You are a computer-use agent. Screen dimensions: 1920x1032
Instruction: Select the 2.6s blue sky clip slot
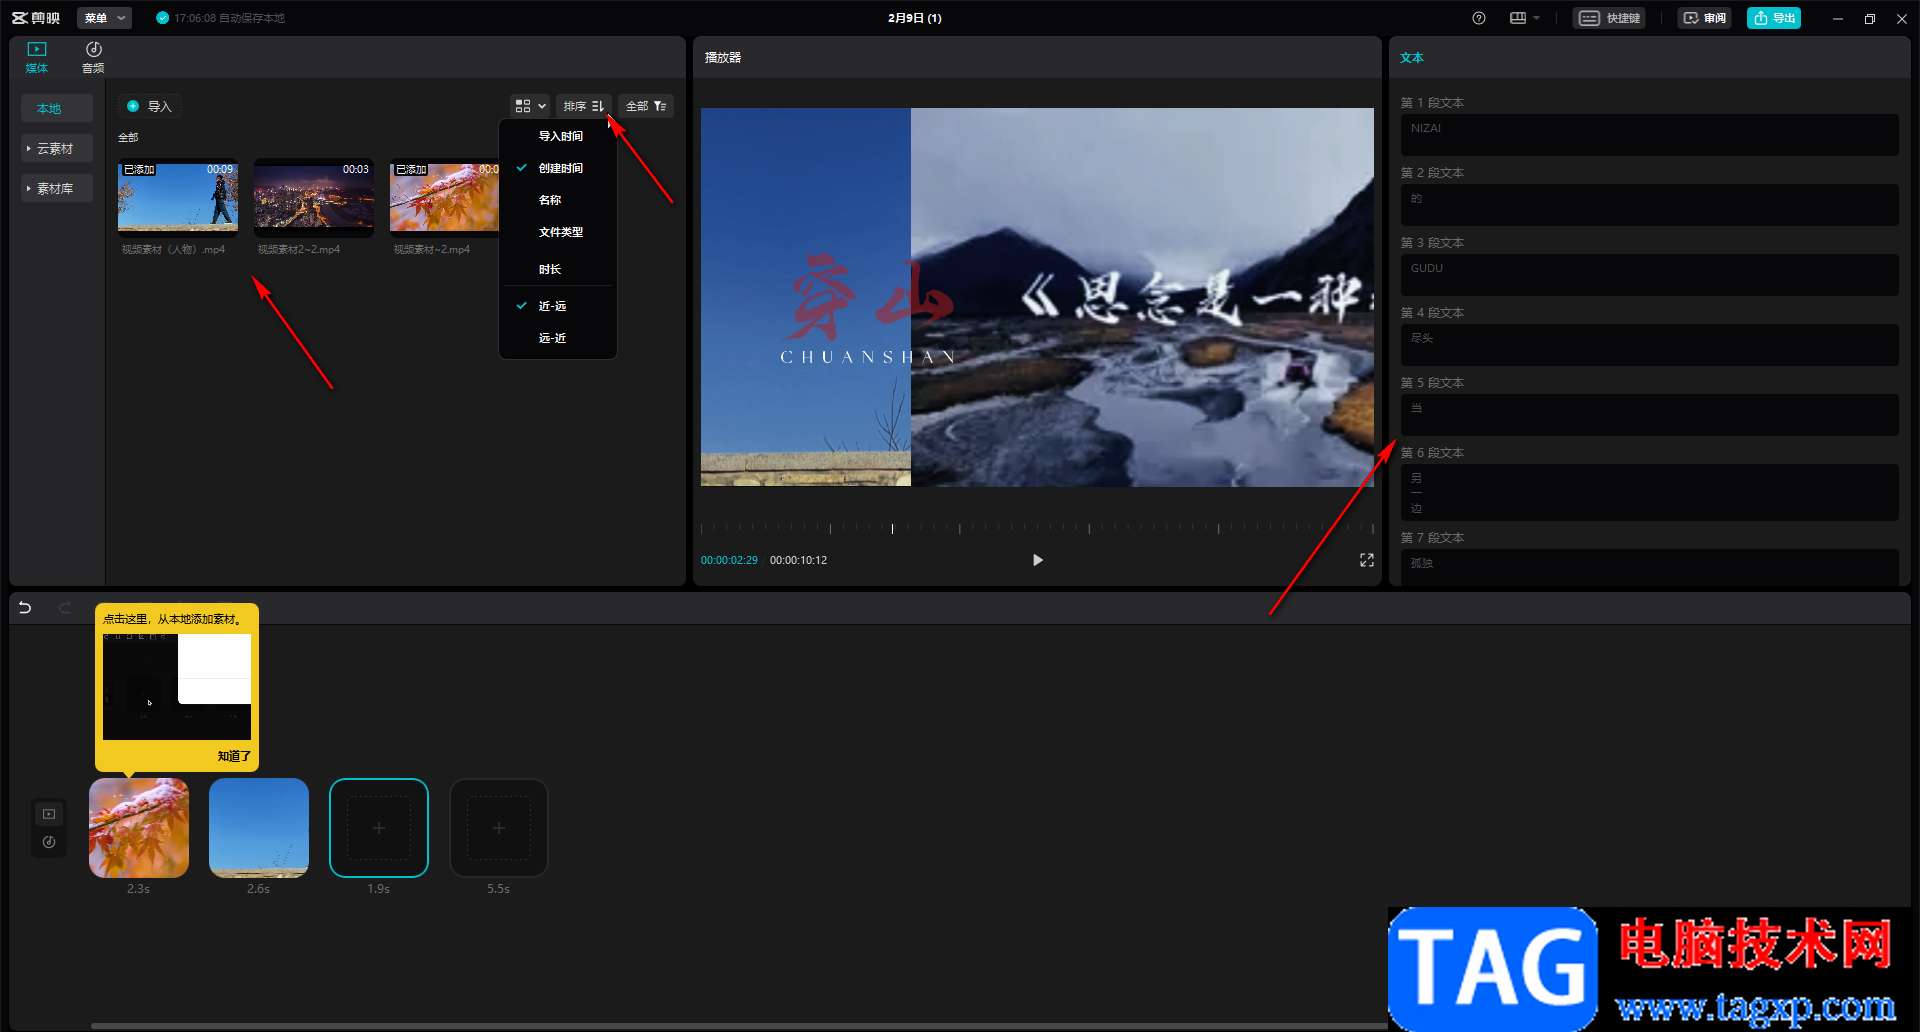coord(259,828)
